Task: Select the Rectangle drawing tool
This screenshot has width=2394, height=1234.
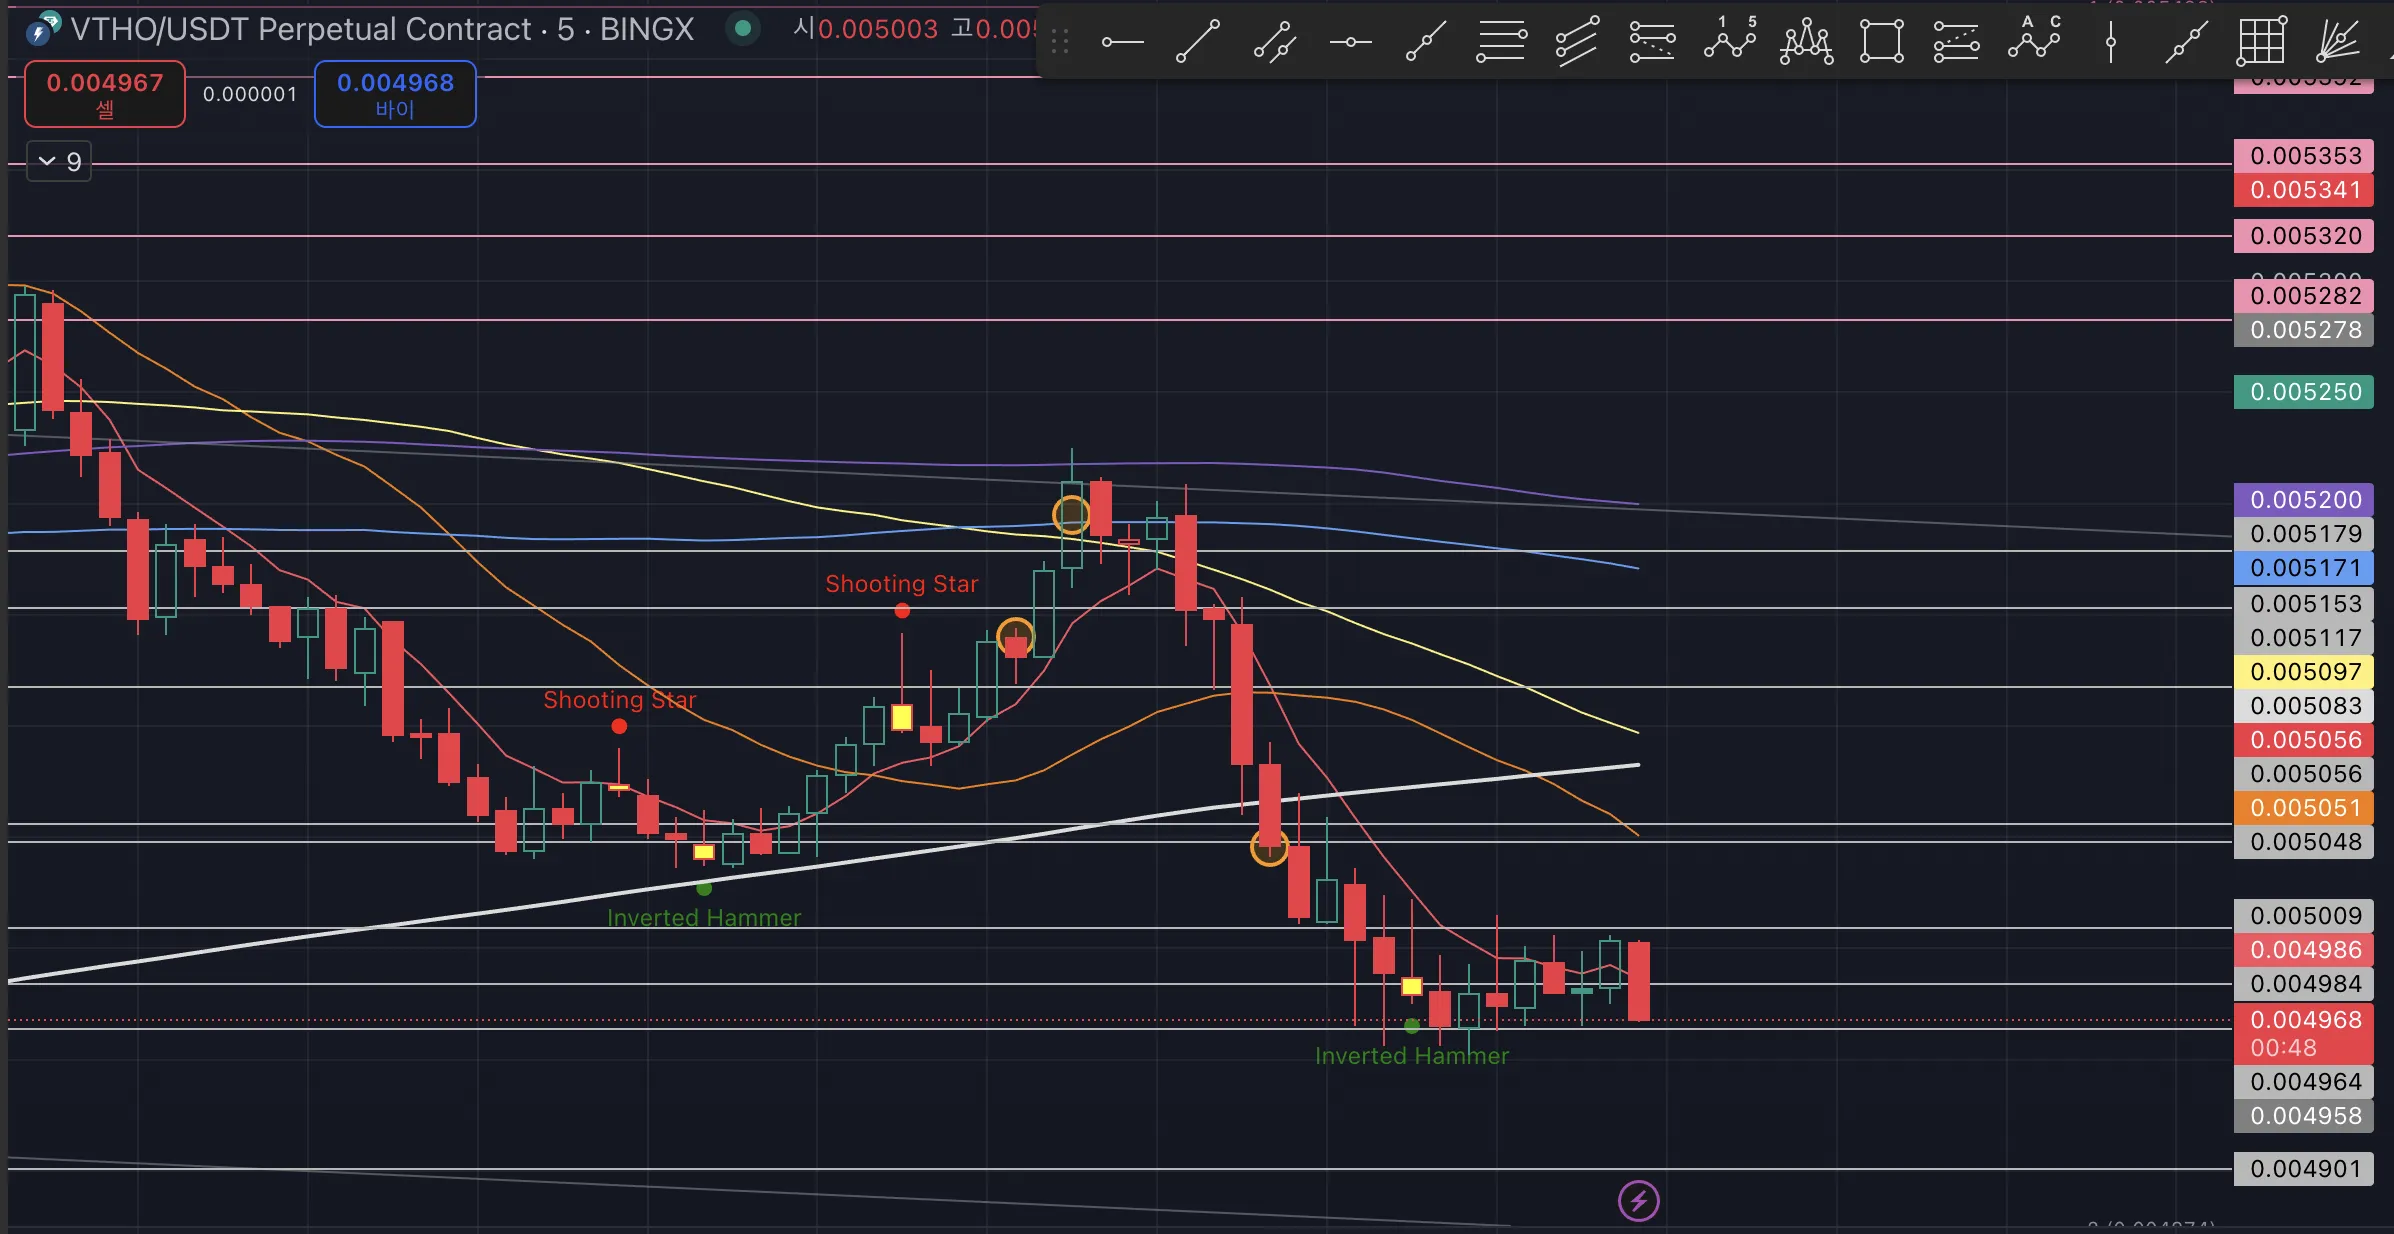Action: tap(1881, 42)
